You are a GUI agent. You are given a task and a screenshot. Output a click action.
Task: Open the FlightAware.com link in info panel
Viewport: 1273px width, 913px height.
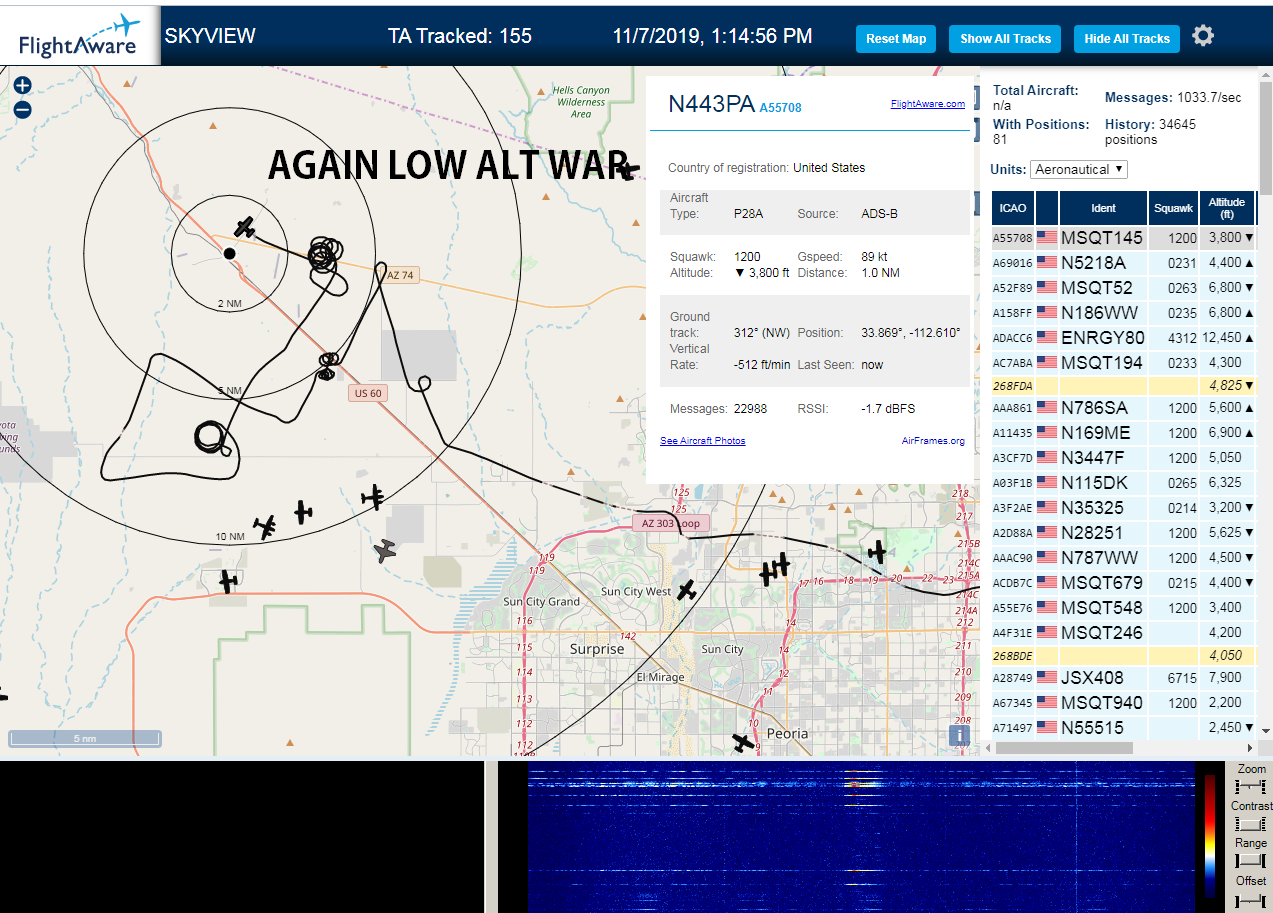pos(928,104)
